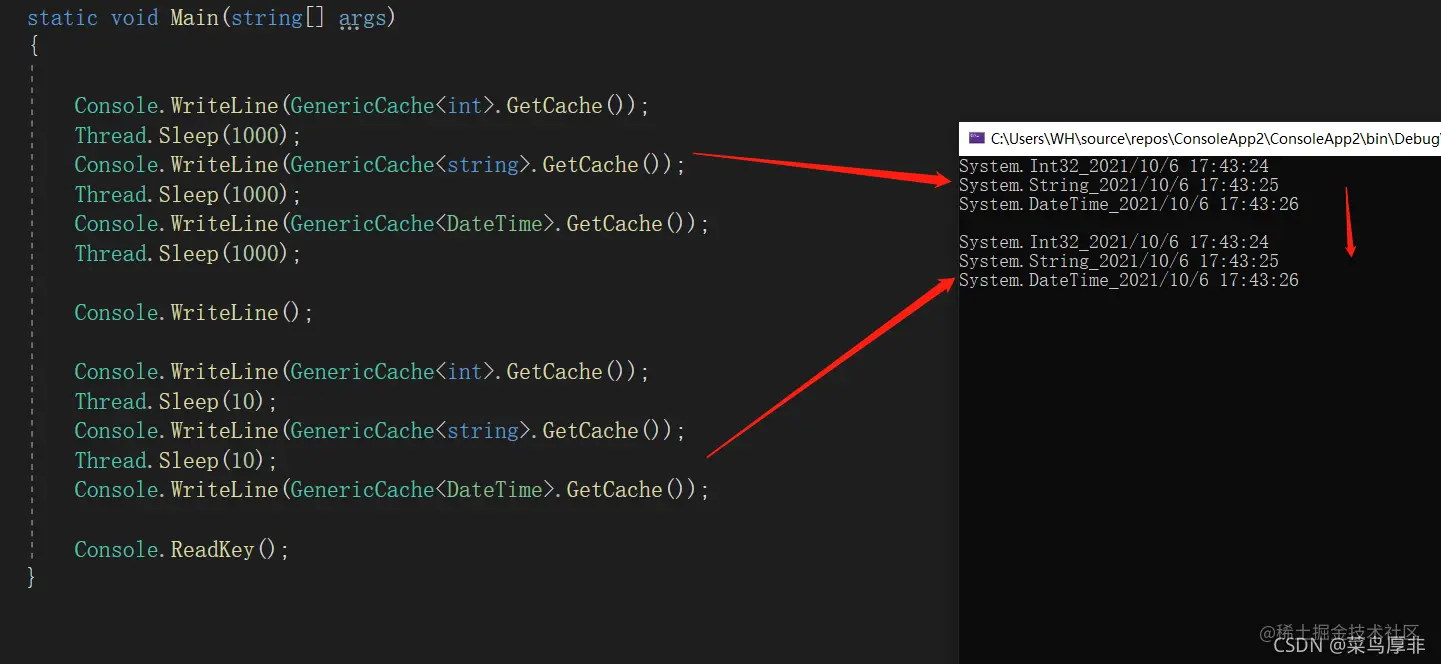The image size is (1441, 664).
Task: Place cursor on the 'Main' method name
Action: click(x=195, y=18)
